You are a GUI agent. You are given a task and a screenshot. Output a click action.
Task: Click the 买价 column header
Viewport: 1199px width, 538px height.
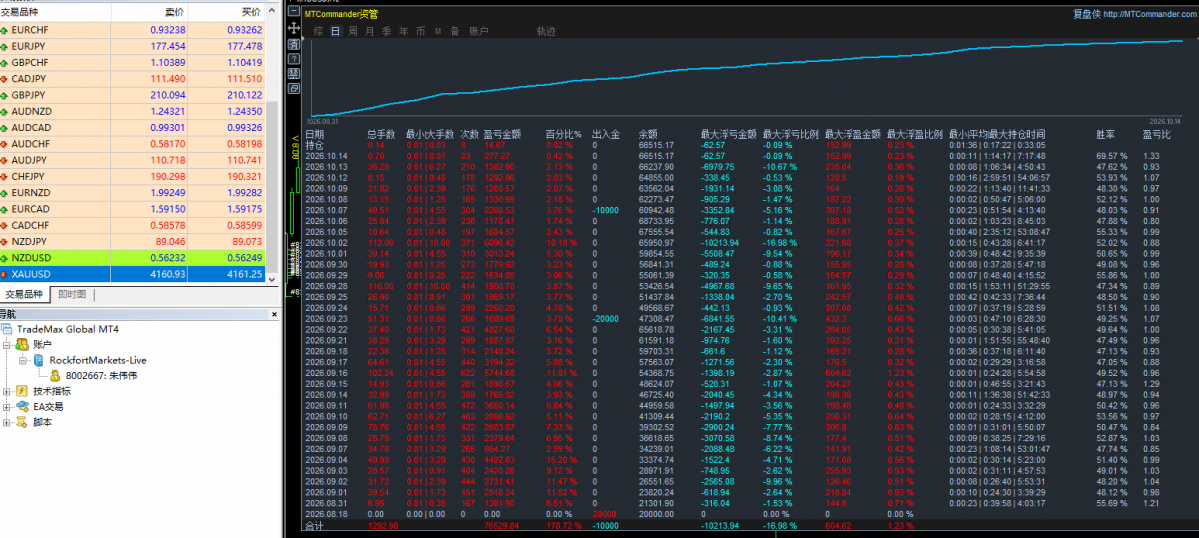coord(226,12)
